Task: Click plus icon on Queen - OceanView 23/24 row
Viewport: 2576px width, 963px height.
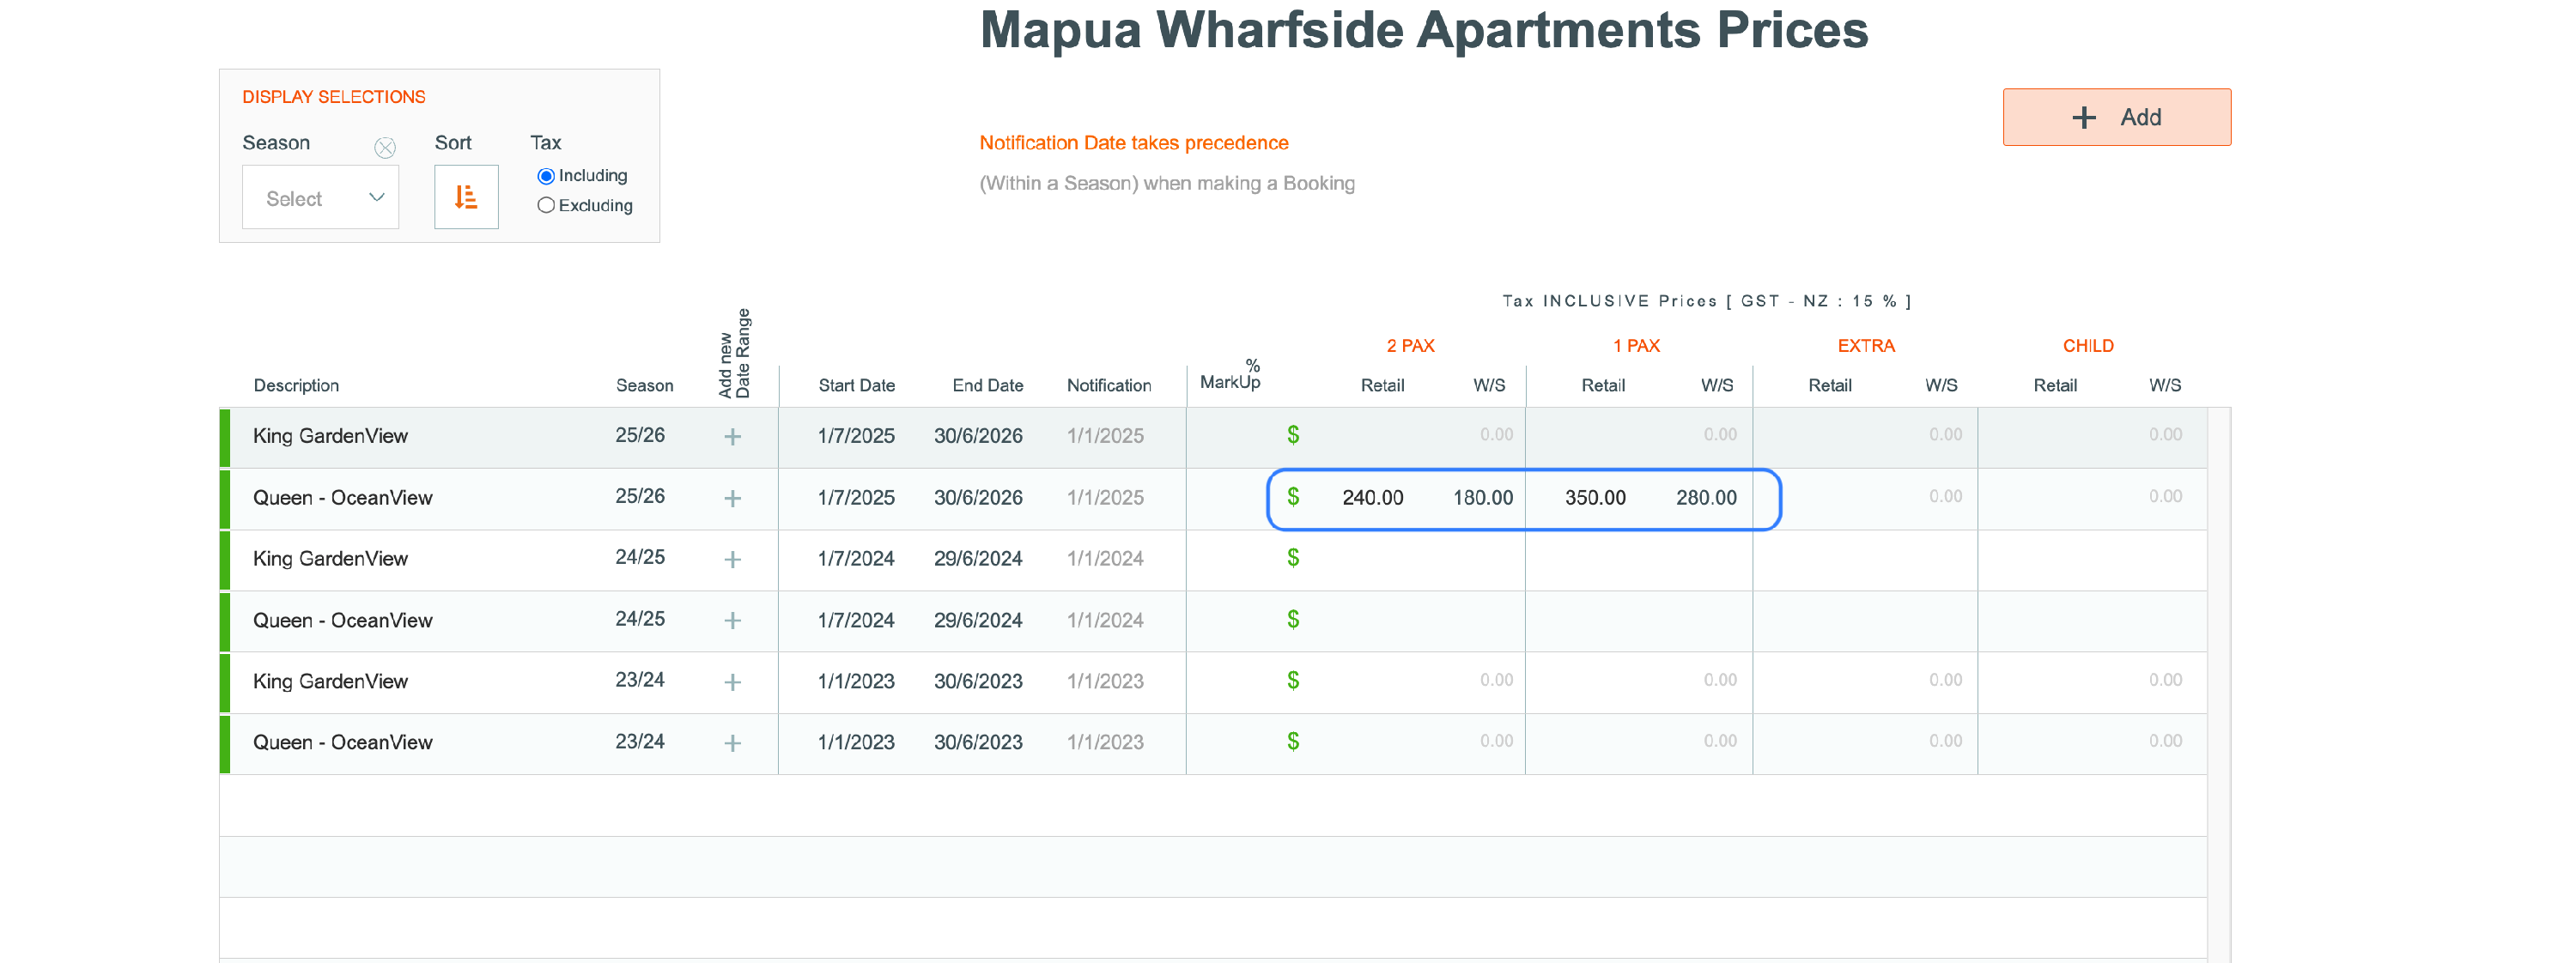Action: pos(732,743)
